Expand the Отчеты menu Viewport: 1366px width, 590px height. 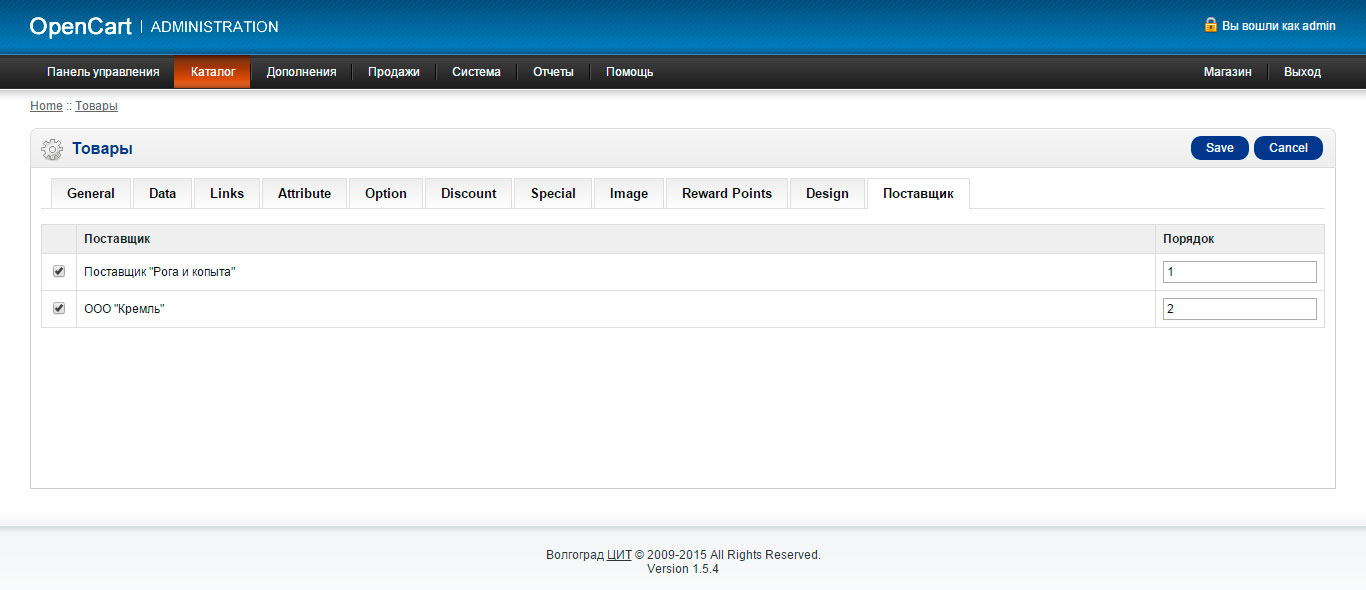point(553,72)
